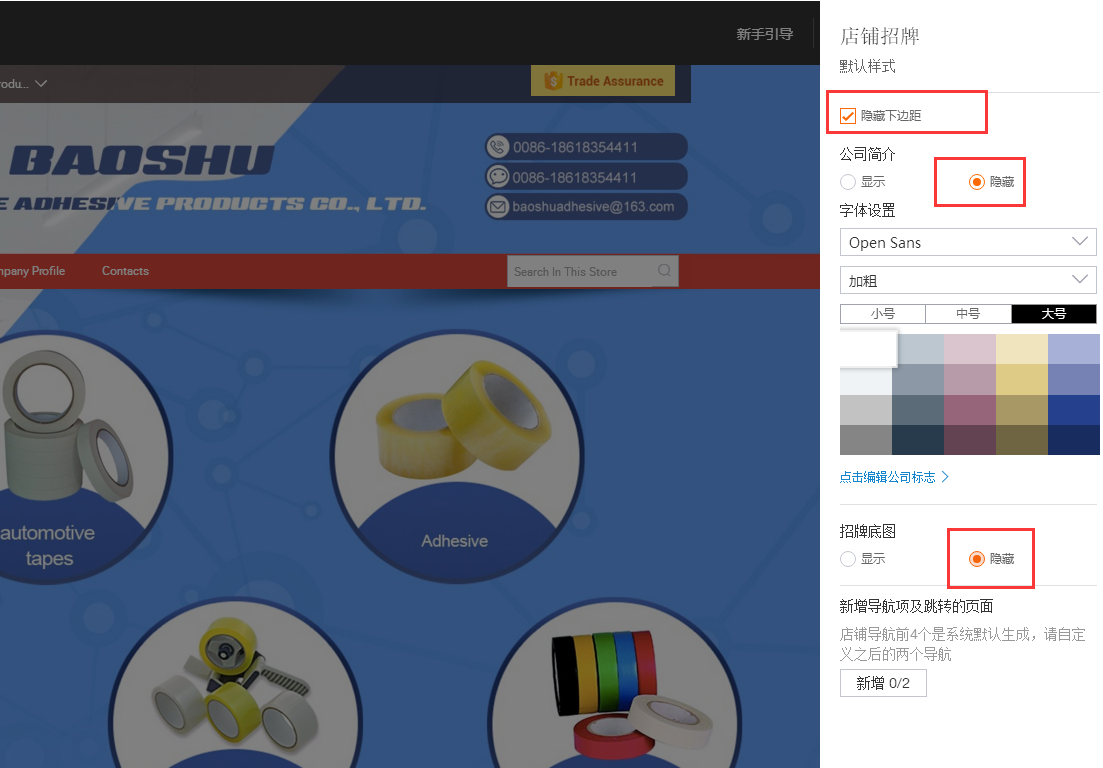
Task: Click the 新增导航项及跳转的页面 heading
Action: pyautogui.click(x=916, y=606)
